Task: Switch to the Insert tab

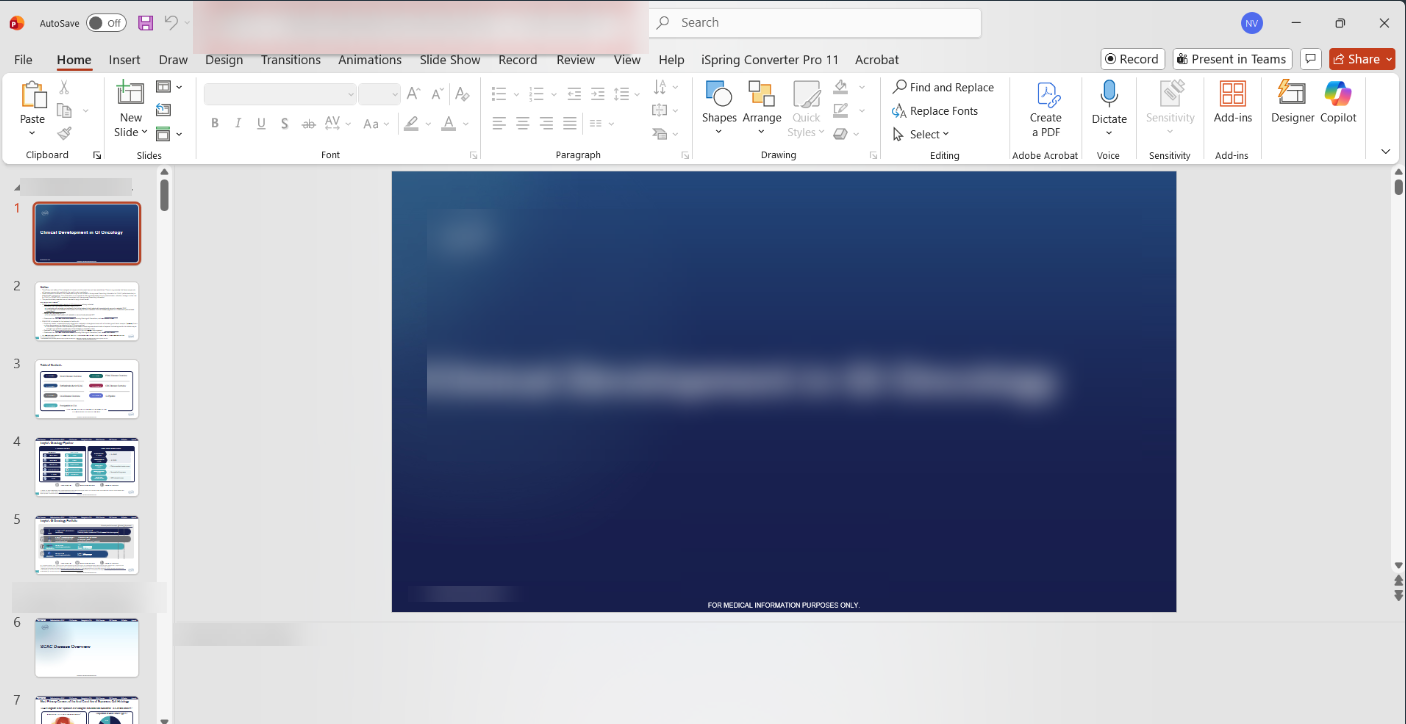Action: pos(125,60)
